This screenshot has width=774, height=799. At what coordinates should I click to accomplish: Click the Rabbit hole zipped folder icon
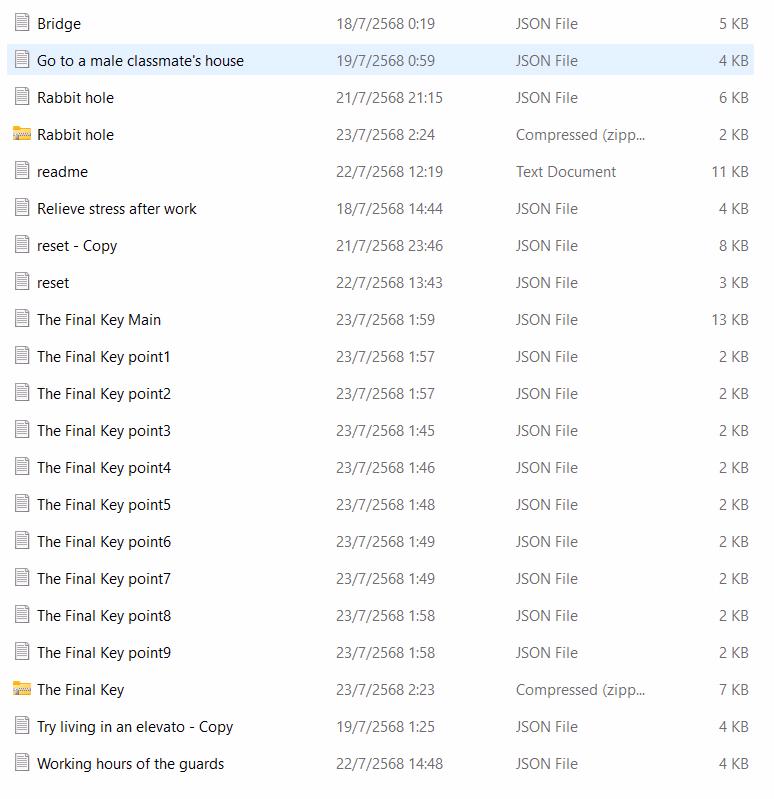(22, 134)
